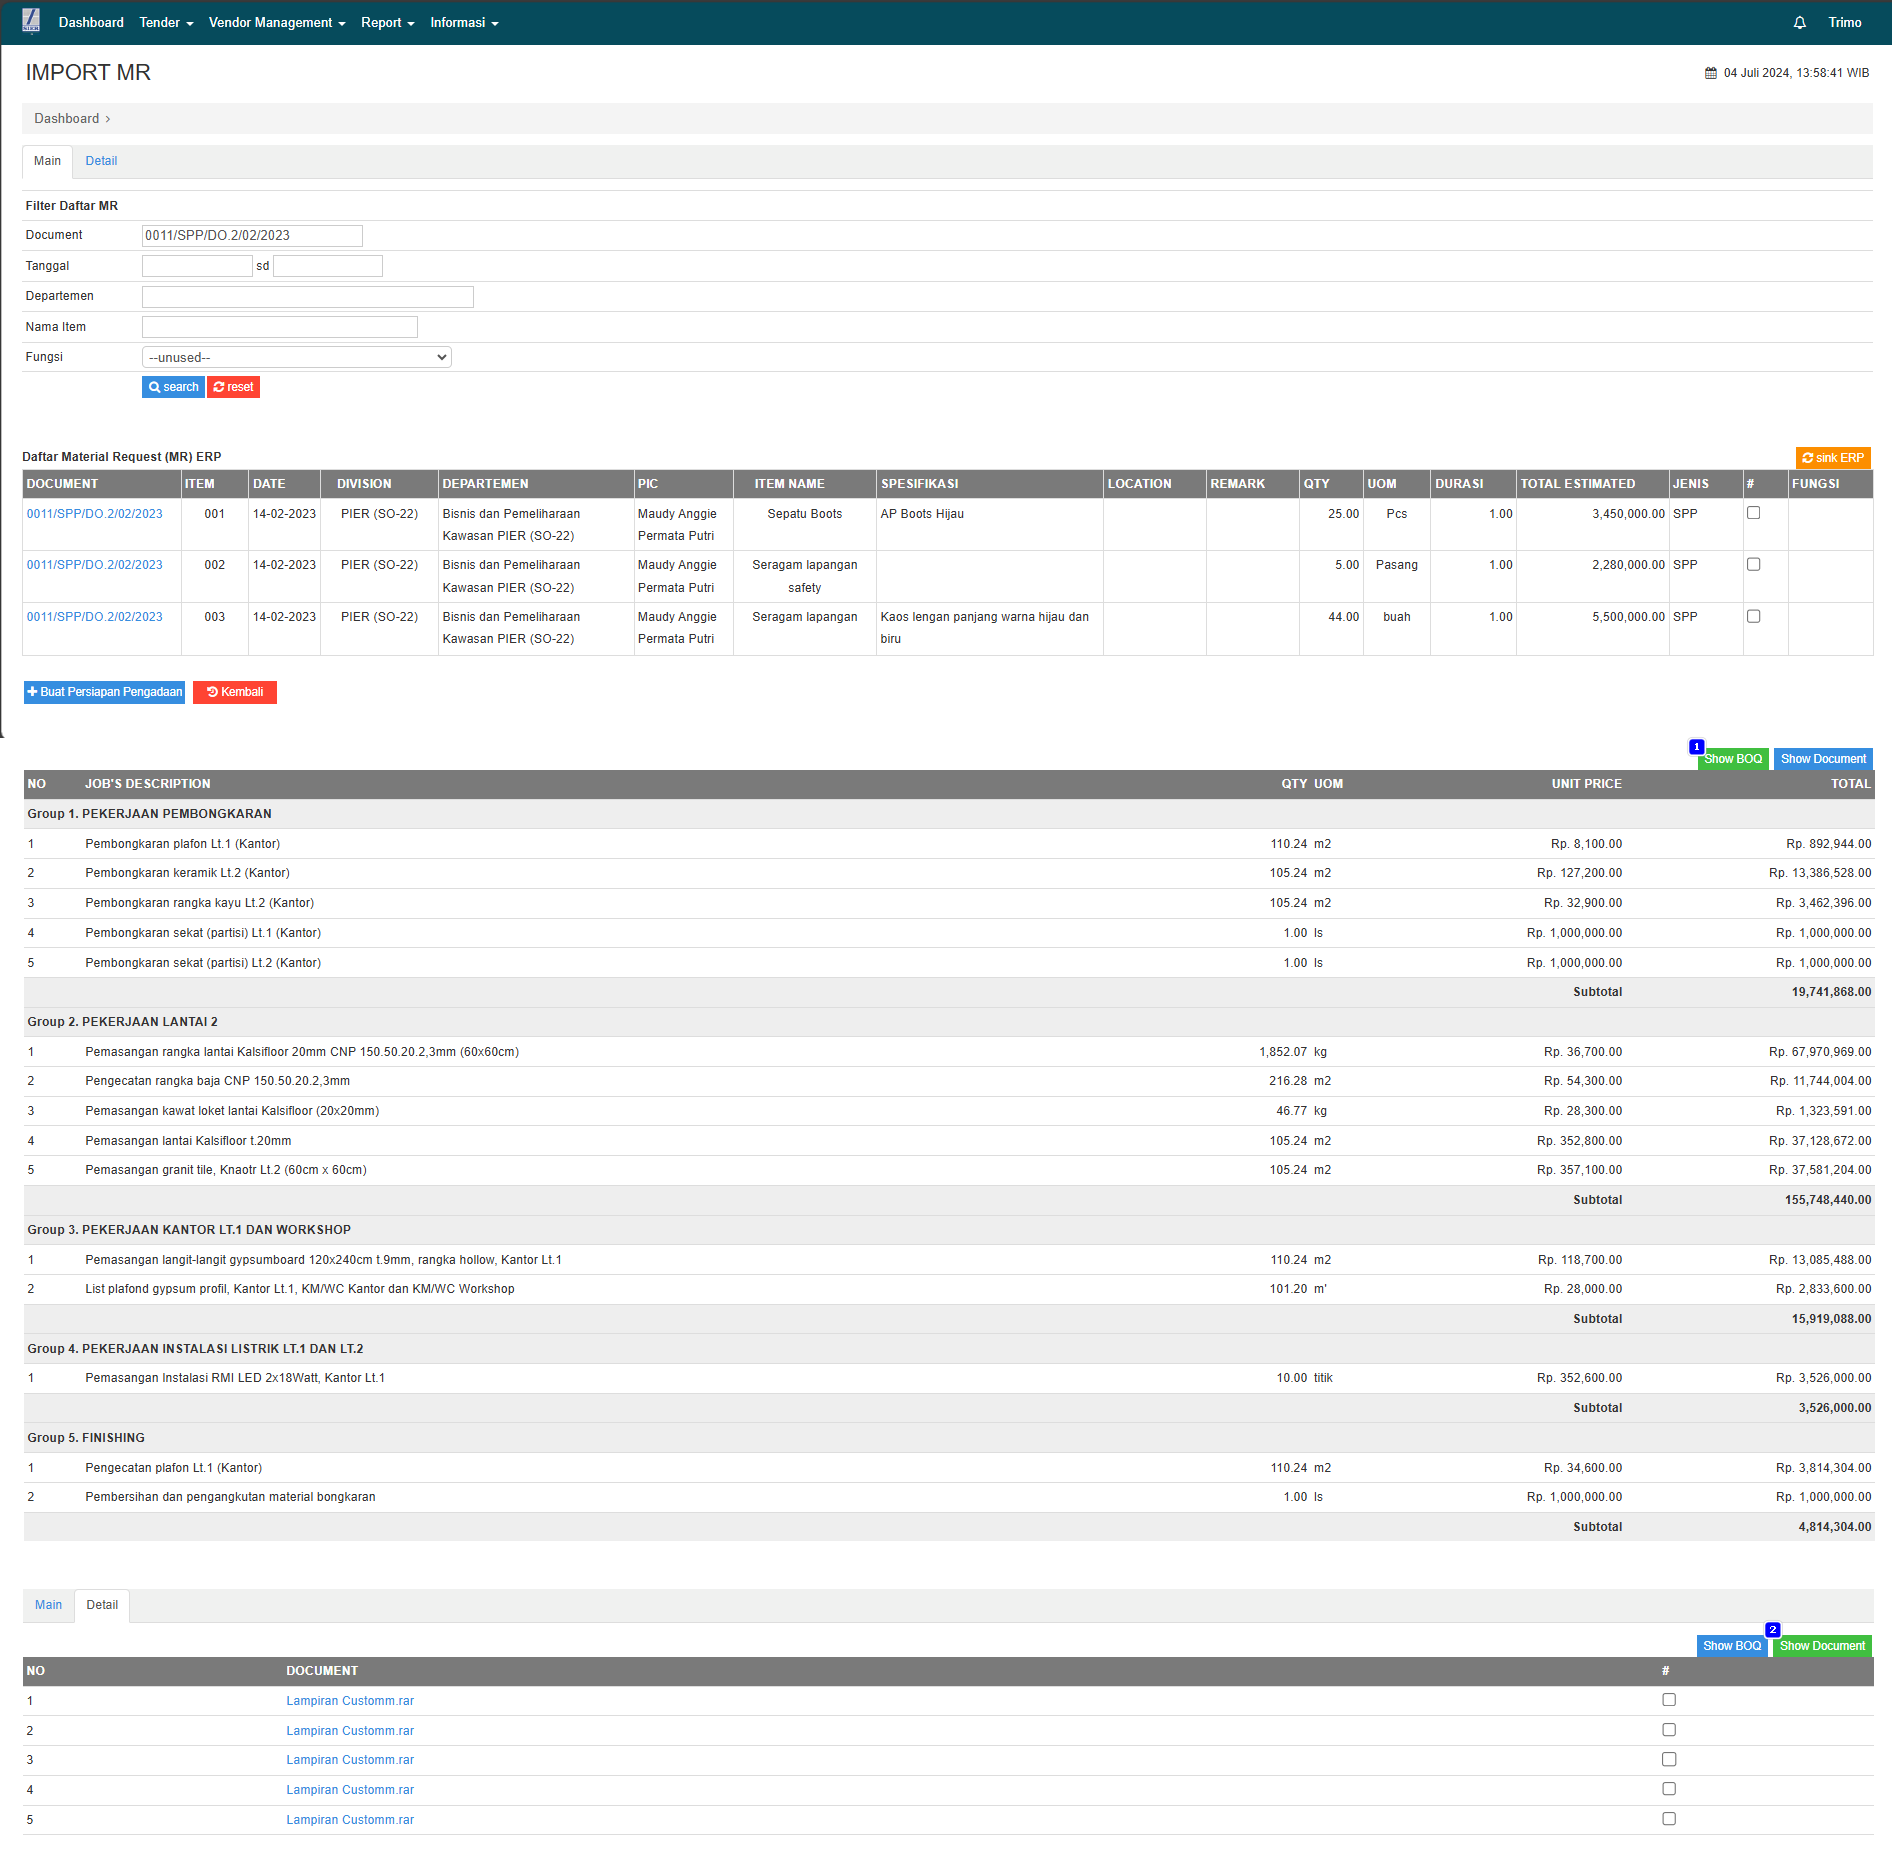Expand the Vendor Management dropdown
Screen dimensions: 1892x1854
pyautogui.click(x=276, y=23)
